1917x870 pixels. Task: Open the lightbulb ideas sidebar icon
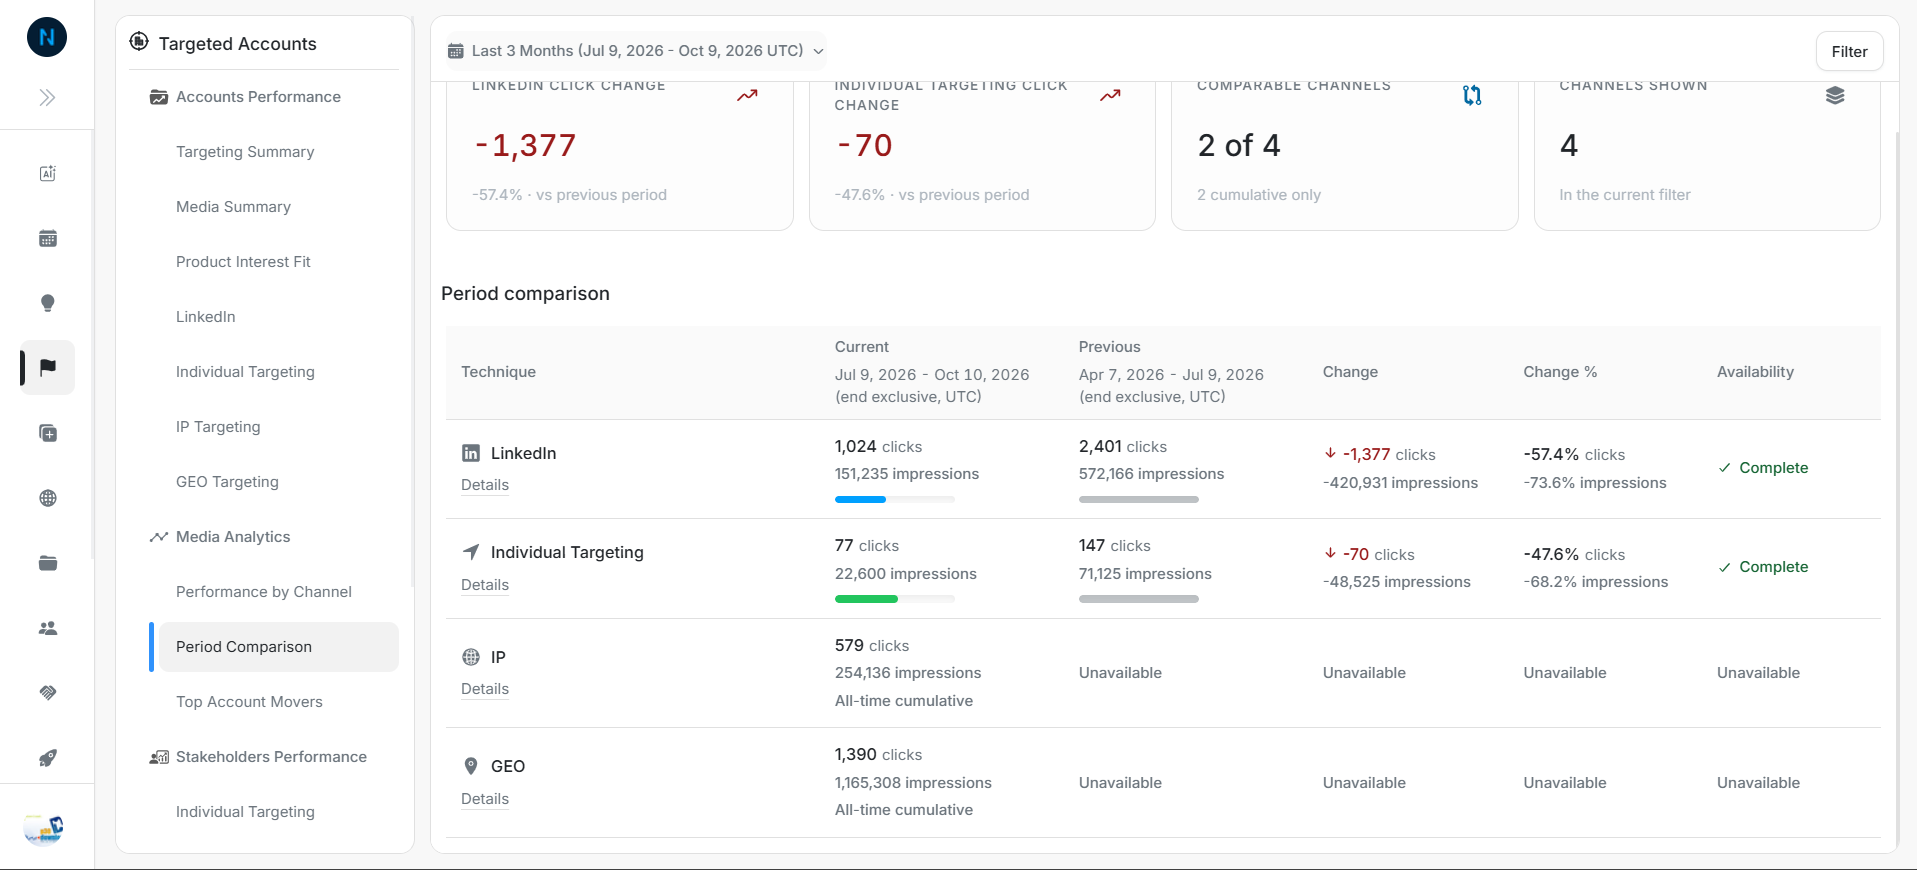pyautogui.click(x=47, y=303)
